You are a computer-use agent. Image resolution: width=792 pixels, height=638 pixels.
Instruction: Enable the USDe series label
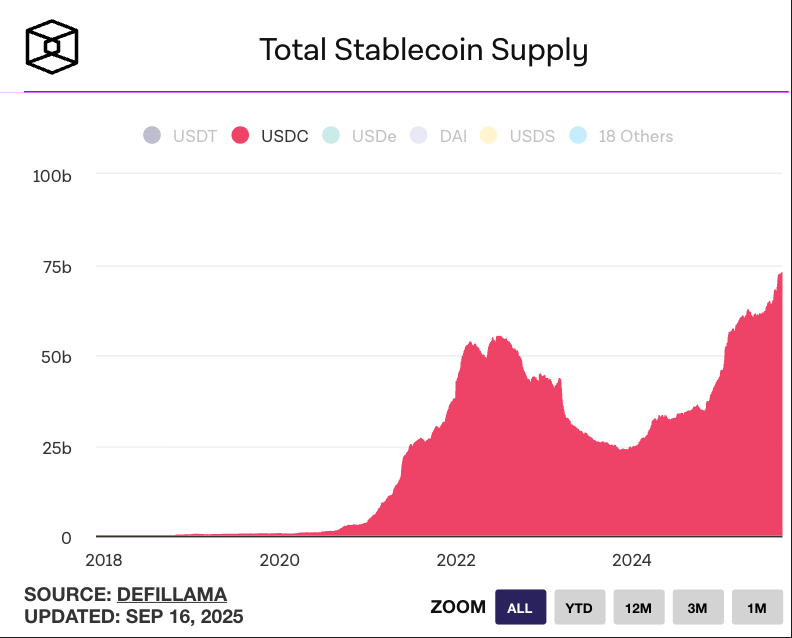(x=374, y=136)
